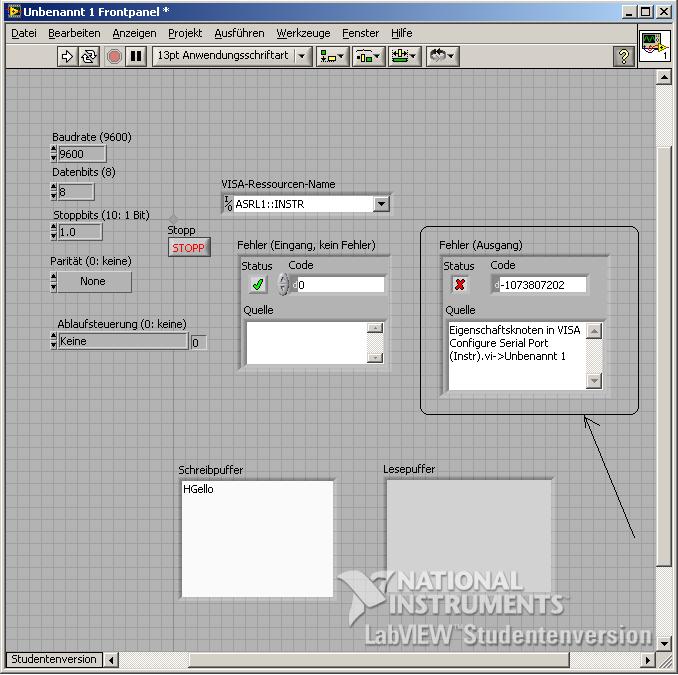678x675 pixels.
Task: Click the error-in Quelle text box
Action: [x=307, y=343]
